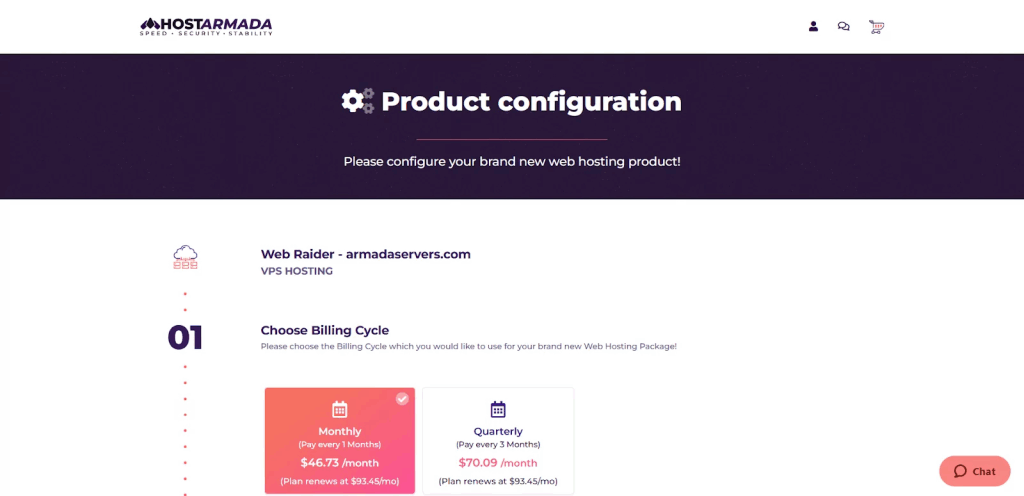Click the $46.73 /month price

click(x=339, y=462)
